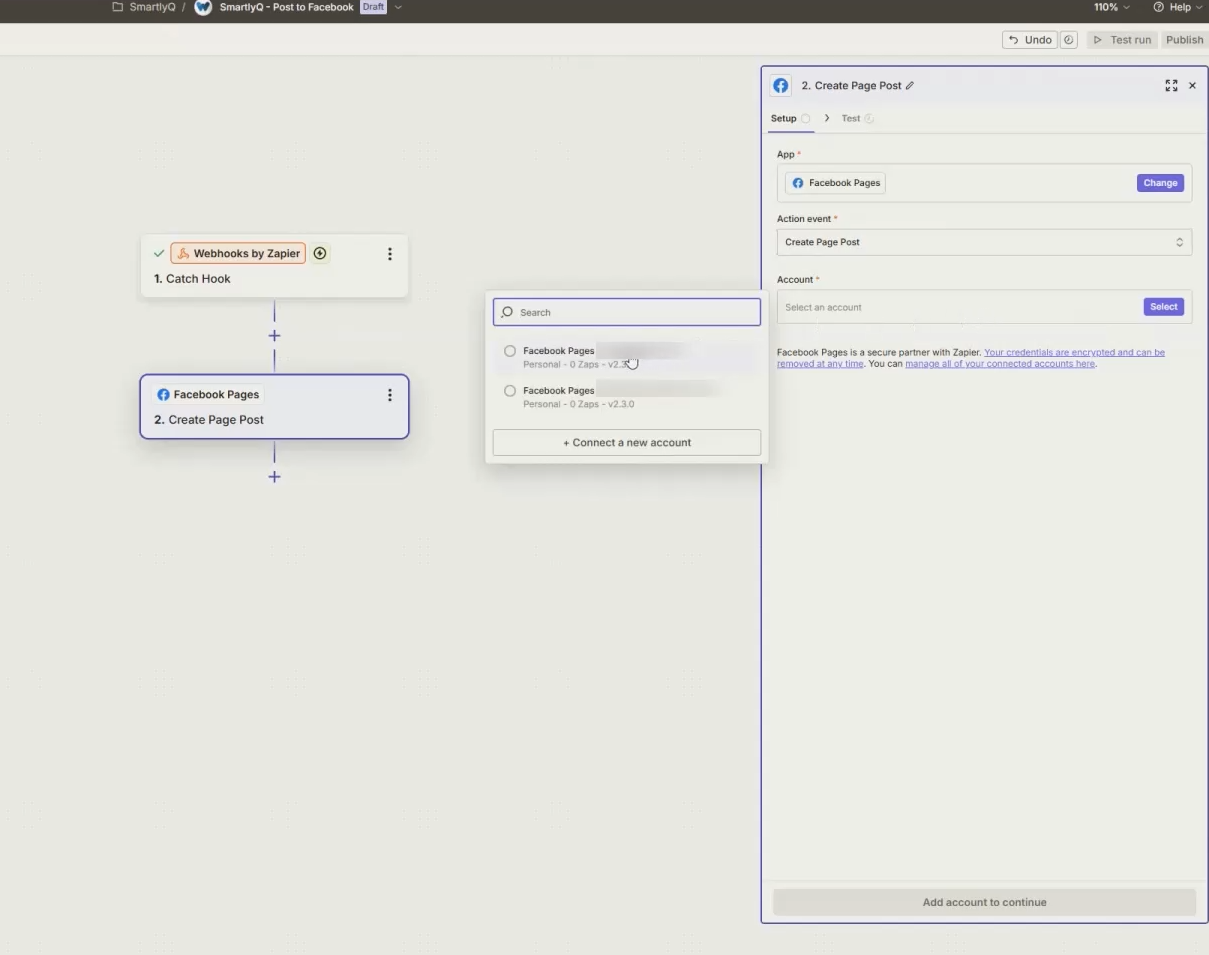
Task: Click the search magnifier icon in account popup
Action: 507,312
